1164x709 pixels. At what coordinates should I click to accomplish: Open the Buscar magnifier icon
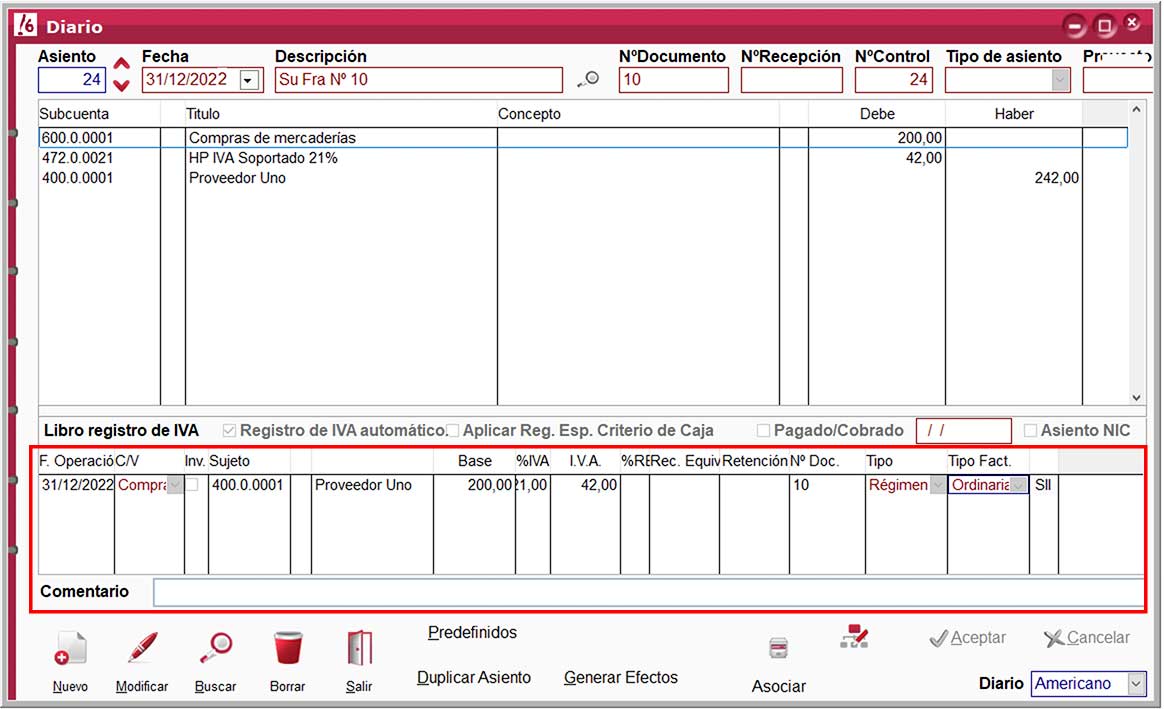[x=215, y=648]
